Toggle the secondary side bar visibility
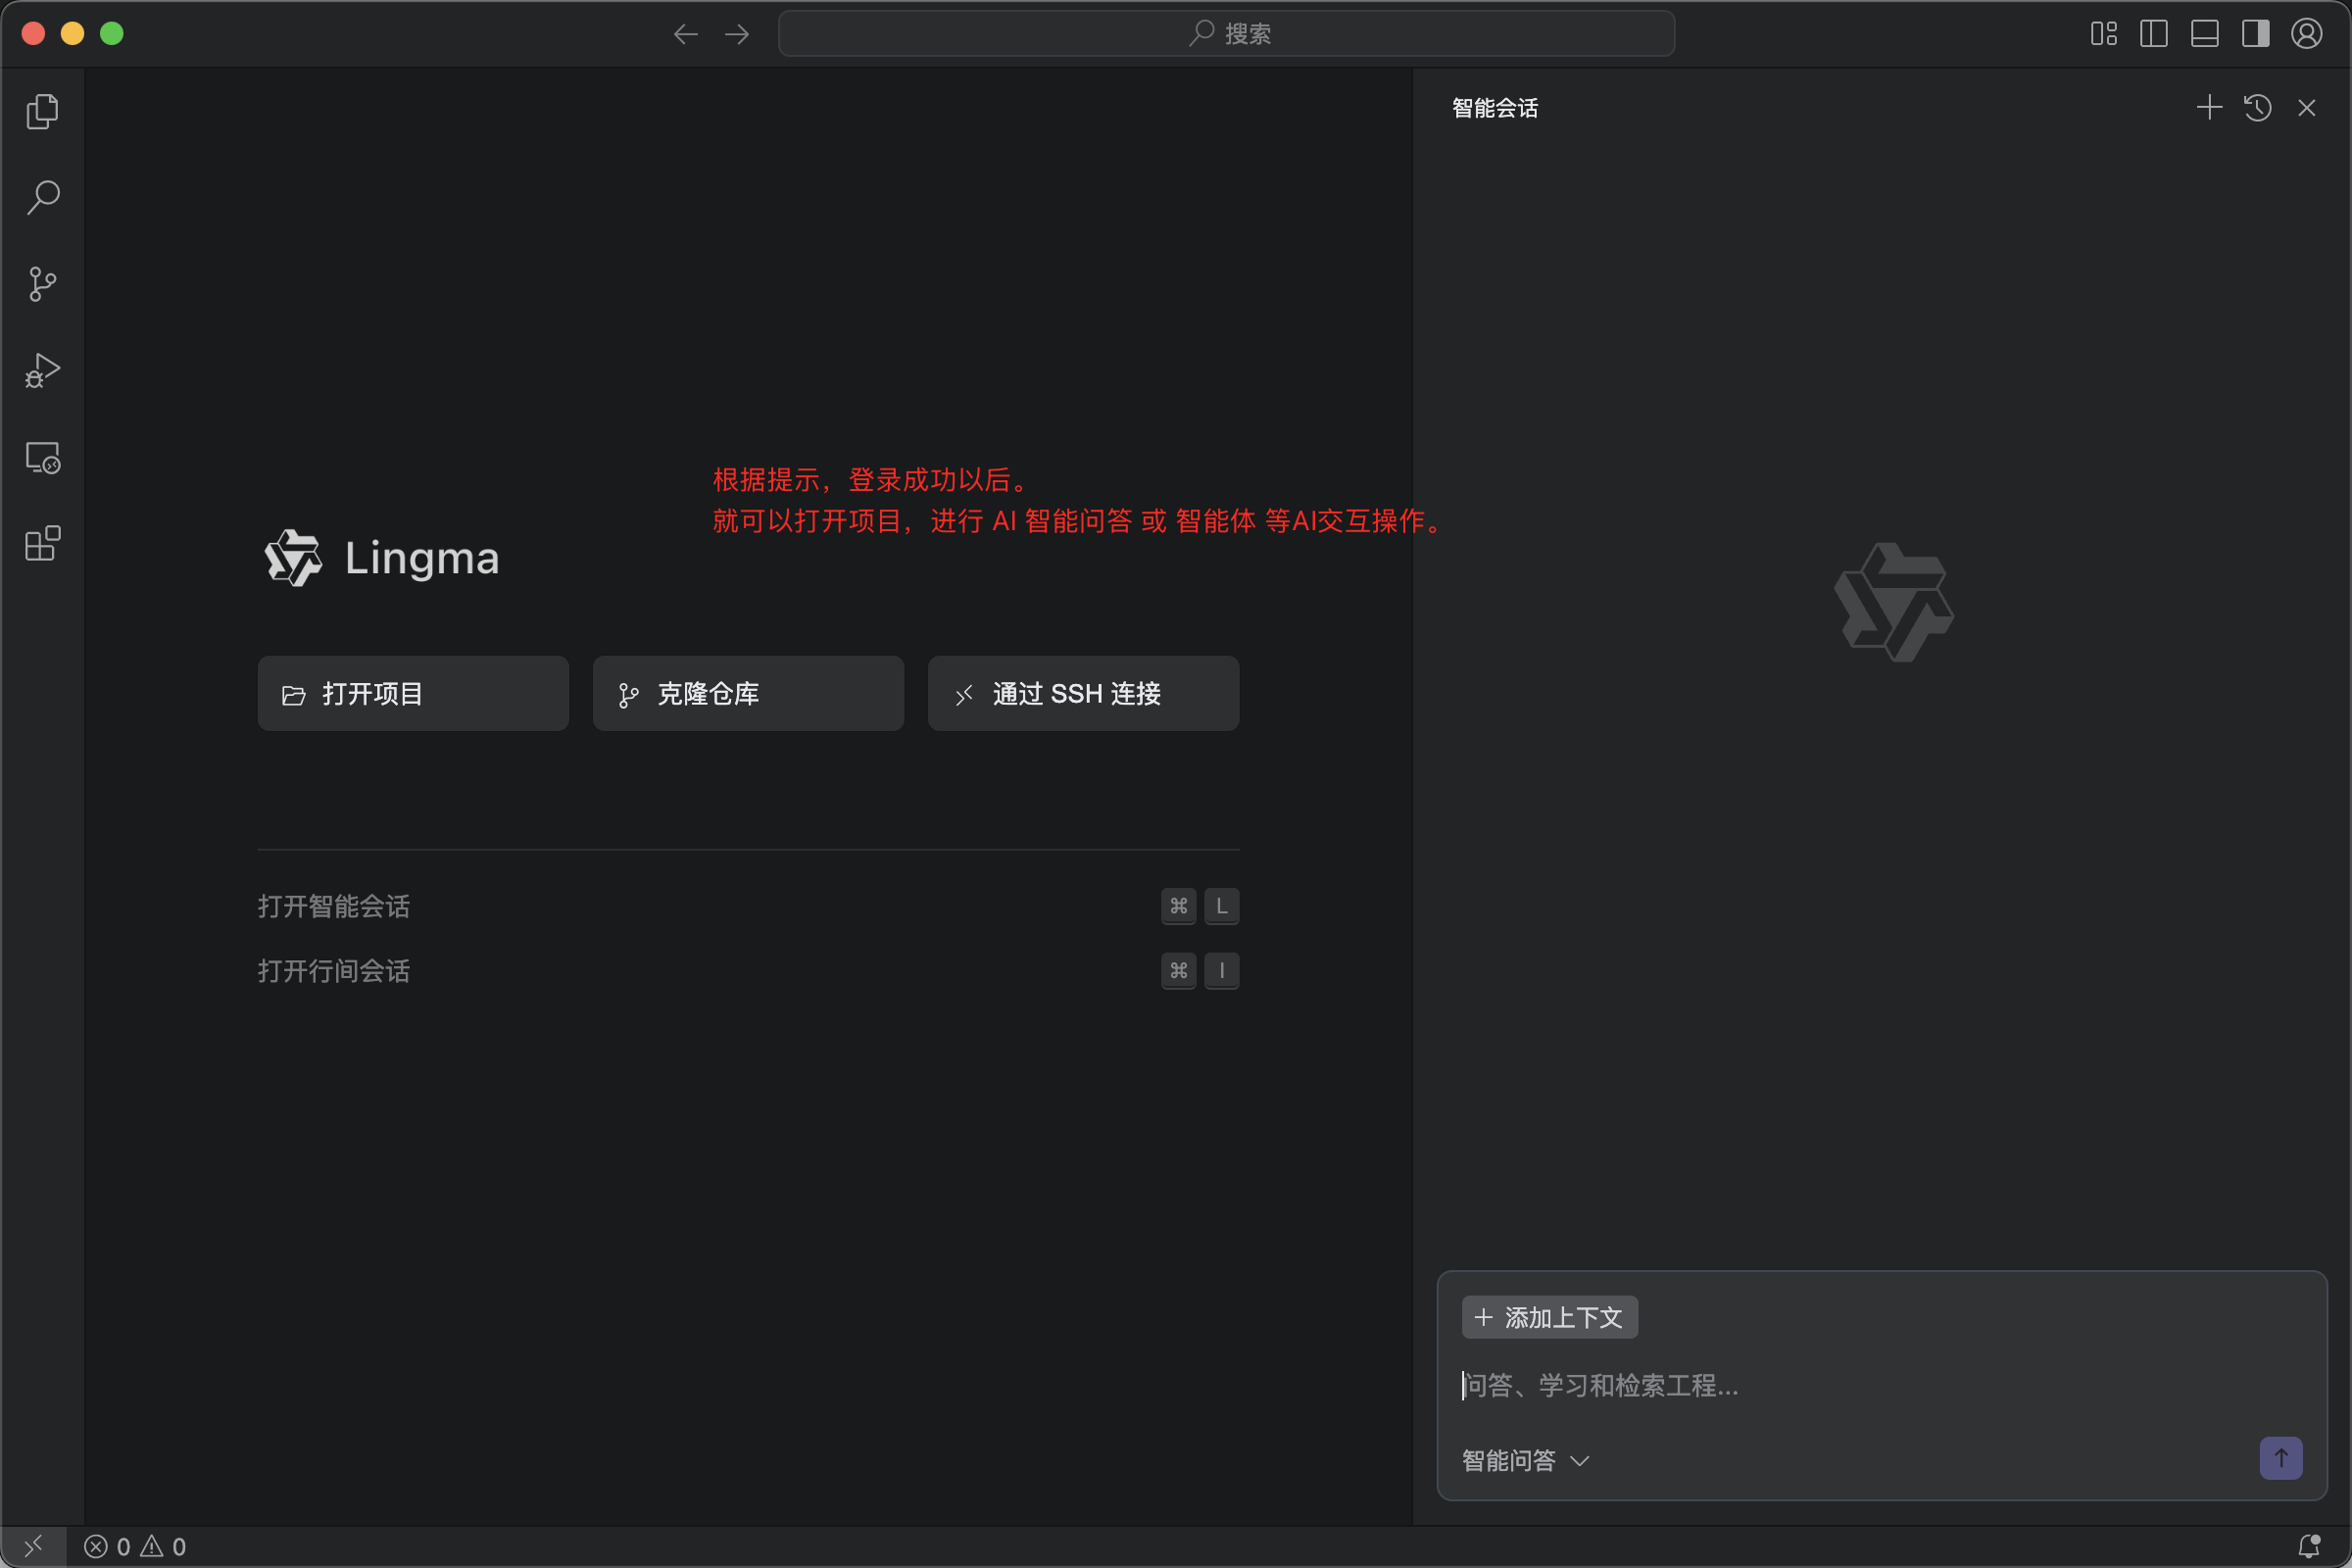2352x1568 pixels. [x=2255, y=34]
